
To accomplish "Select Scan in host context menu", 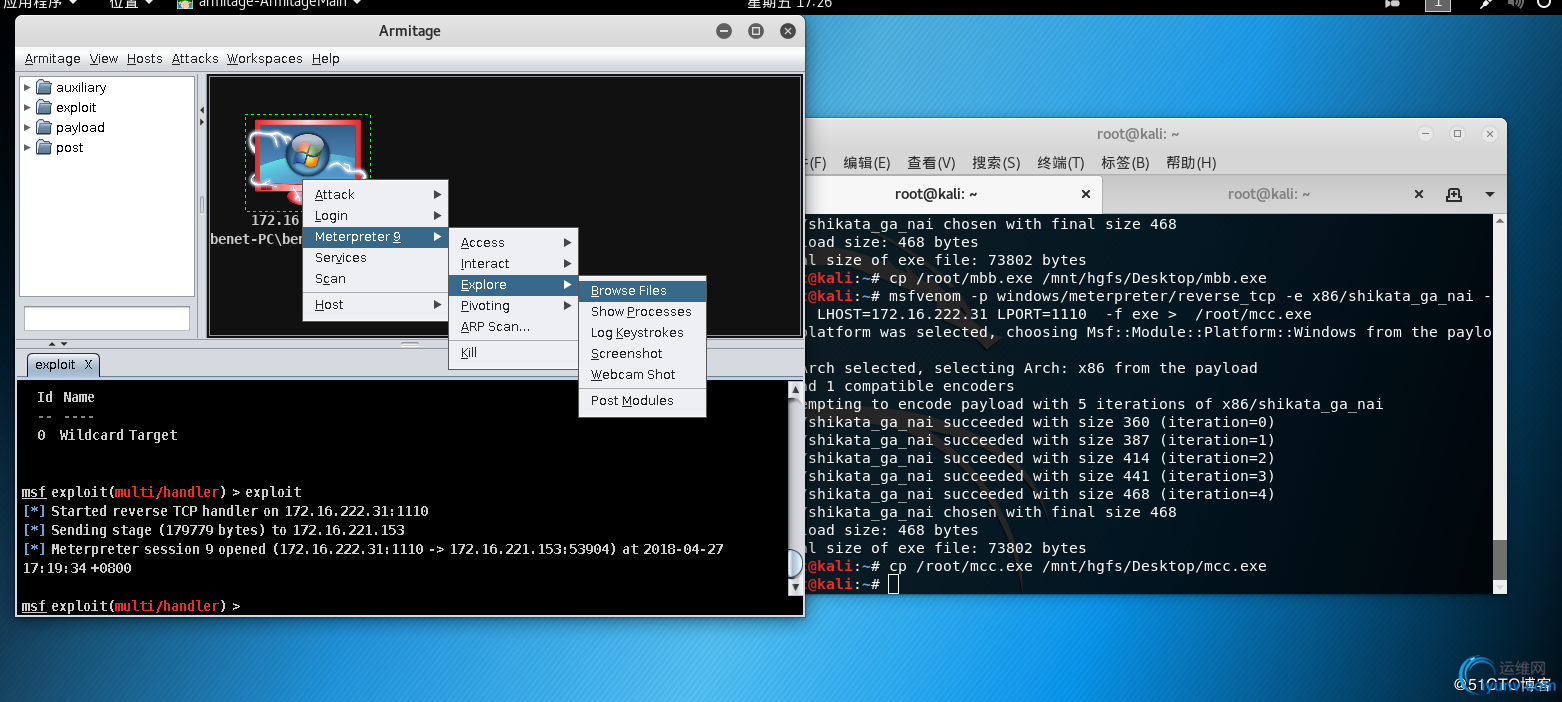I will pyautogui.click(x=375, y=278).
